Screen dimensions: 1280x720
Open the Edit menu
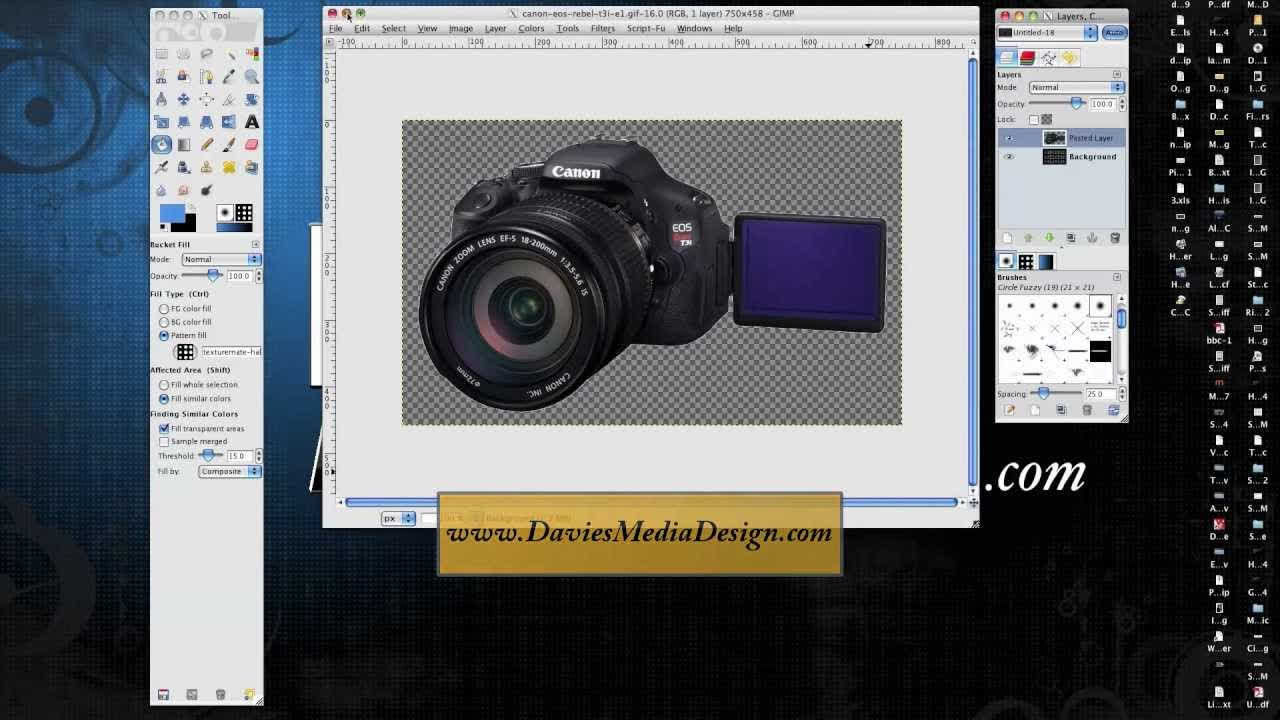click(362, 28)
